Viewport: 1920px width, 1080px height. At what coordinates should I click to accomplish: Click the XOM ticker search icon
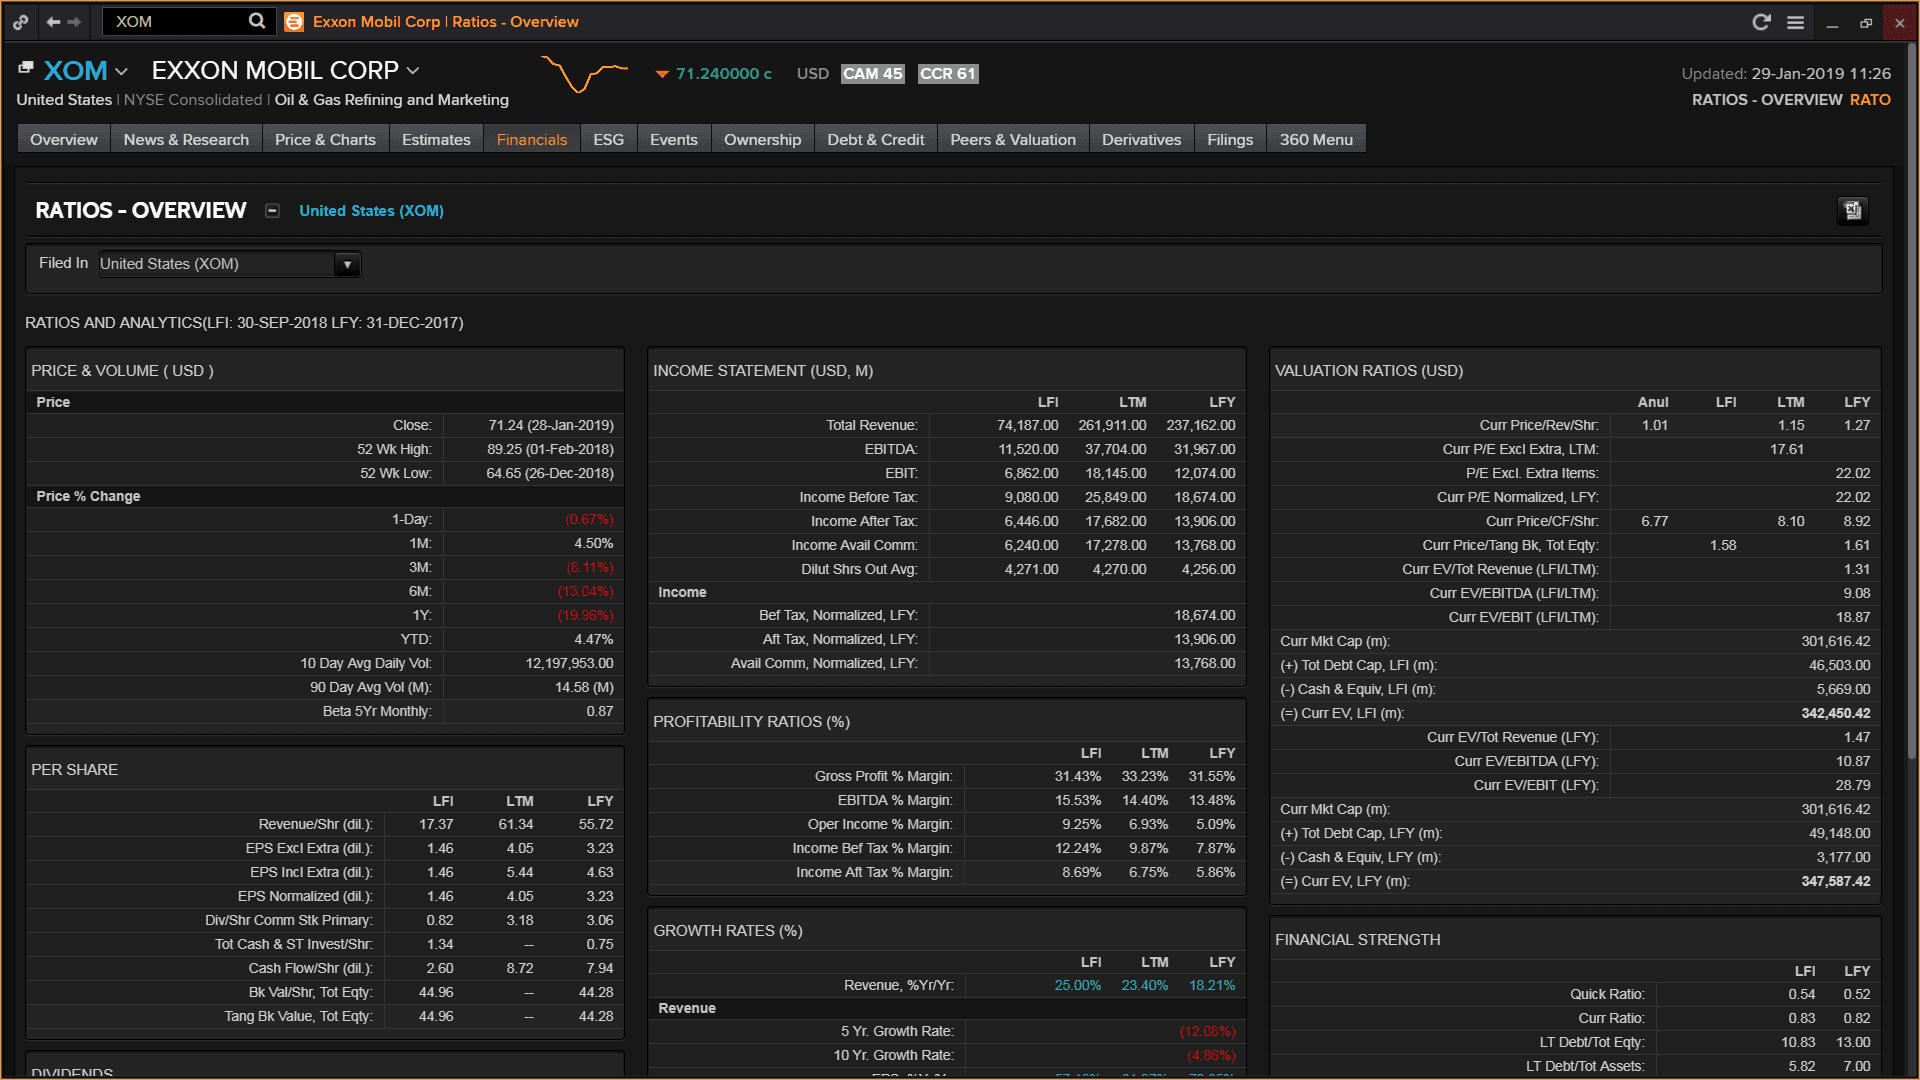click(x=257, y=20)
